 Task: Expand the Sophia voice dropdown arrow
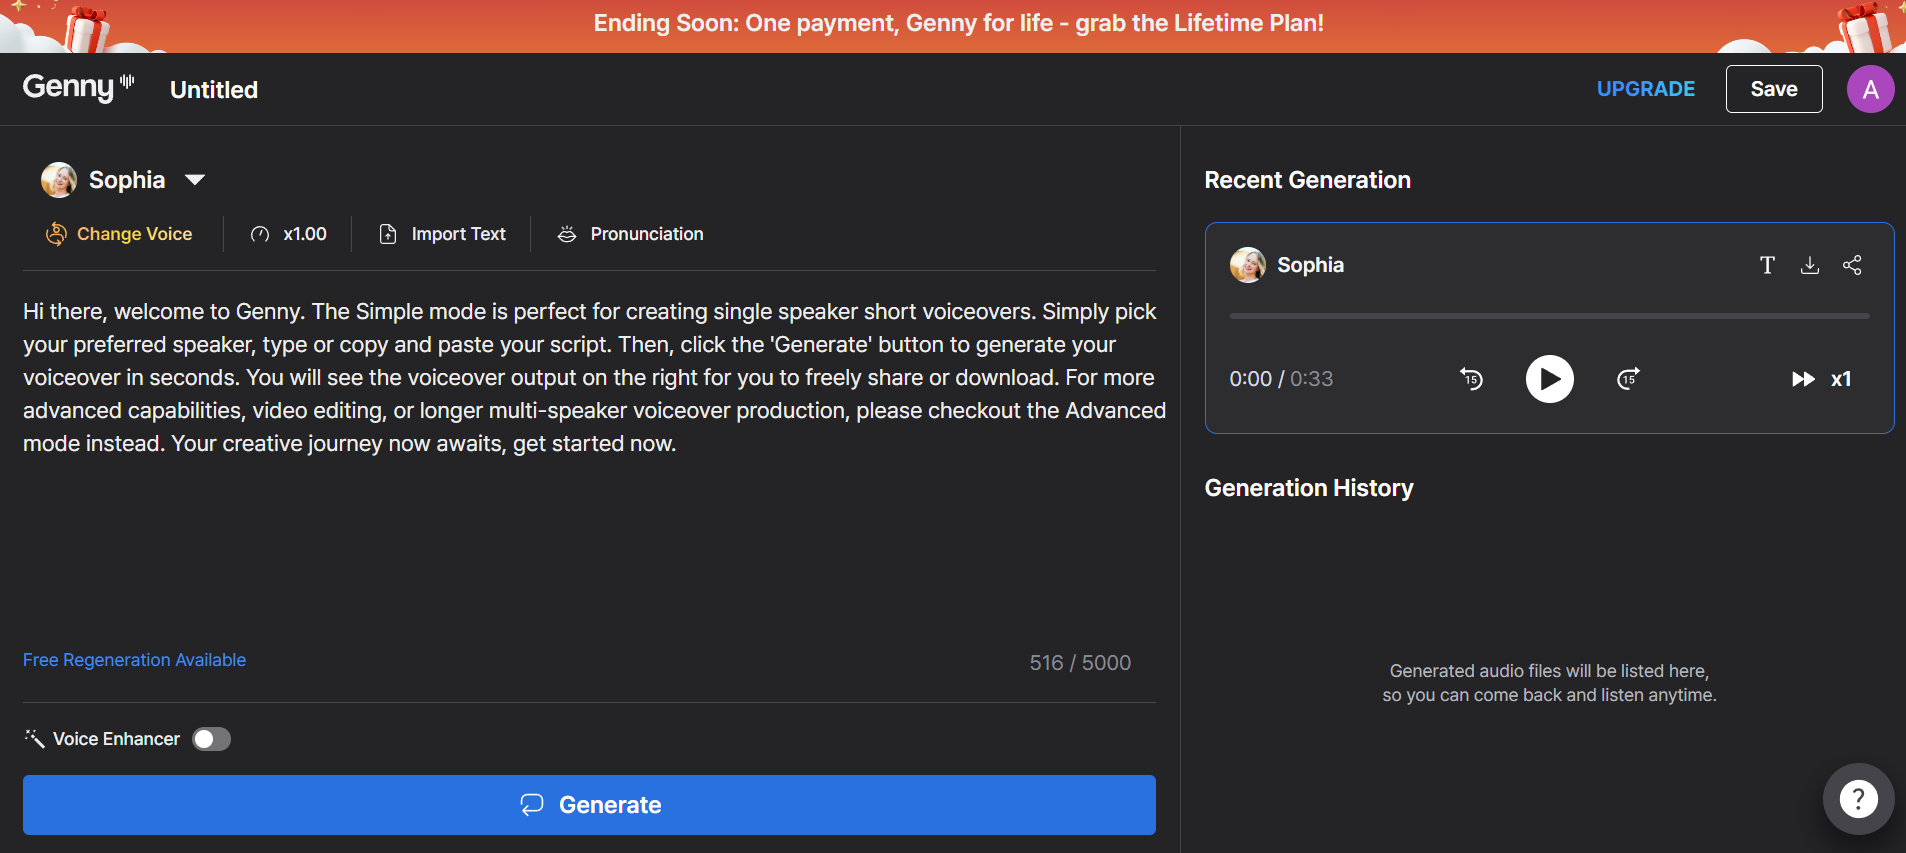point(195,180)
